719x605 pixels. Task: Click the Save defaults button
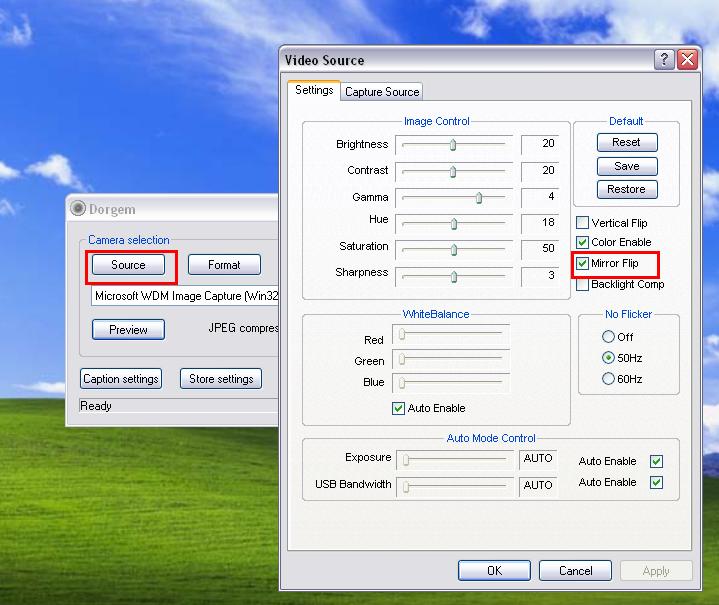(x=627, y=166)
